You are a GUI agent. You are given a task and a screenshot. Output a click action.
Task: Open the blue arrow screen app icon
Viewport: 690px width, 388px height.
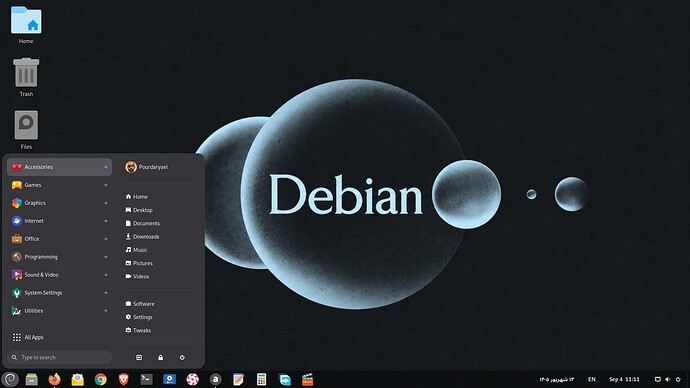[285, 379]
